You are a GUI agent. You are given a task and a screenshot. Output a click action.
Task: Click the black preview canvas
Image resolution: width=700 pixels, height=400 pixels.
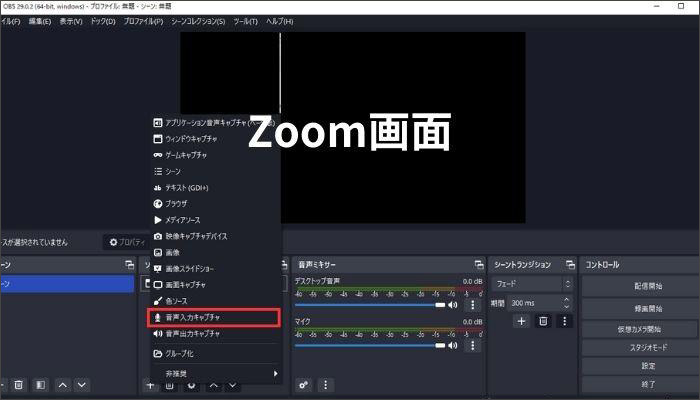point(353,127)
